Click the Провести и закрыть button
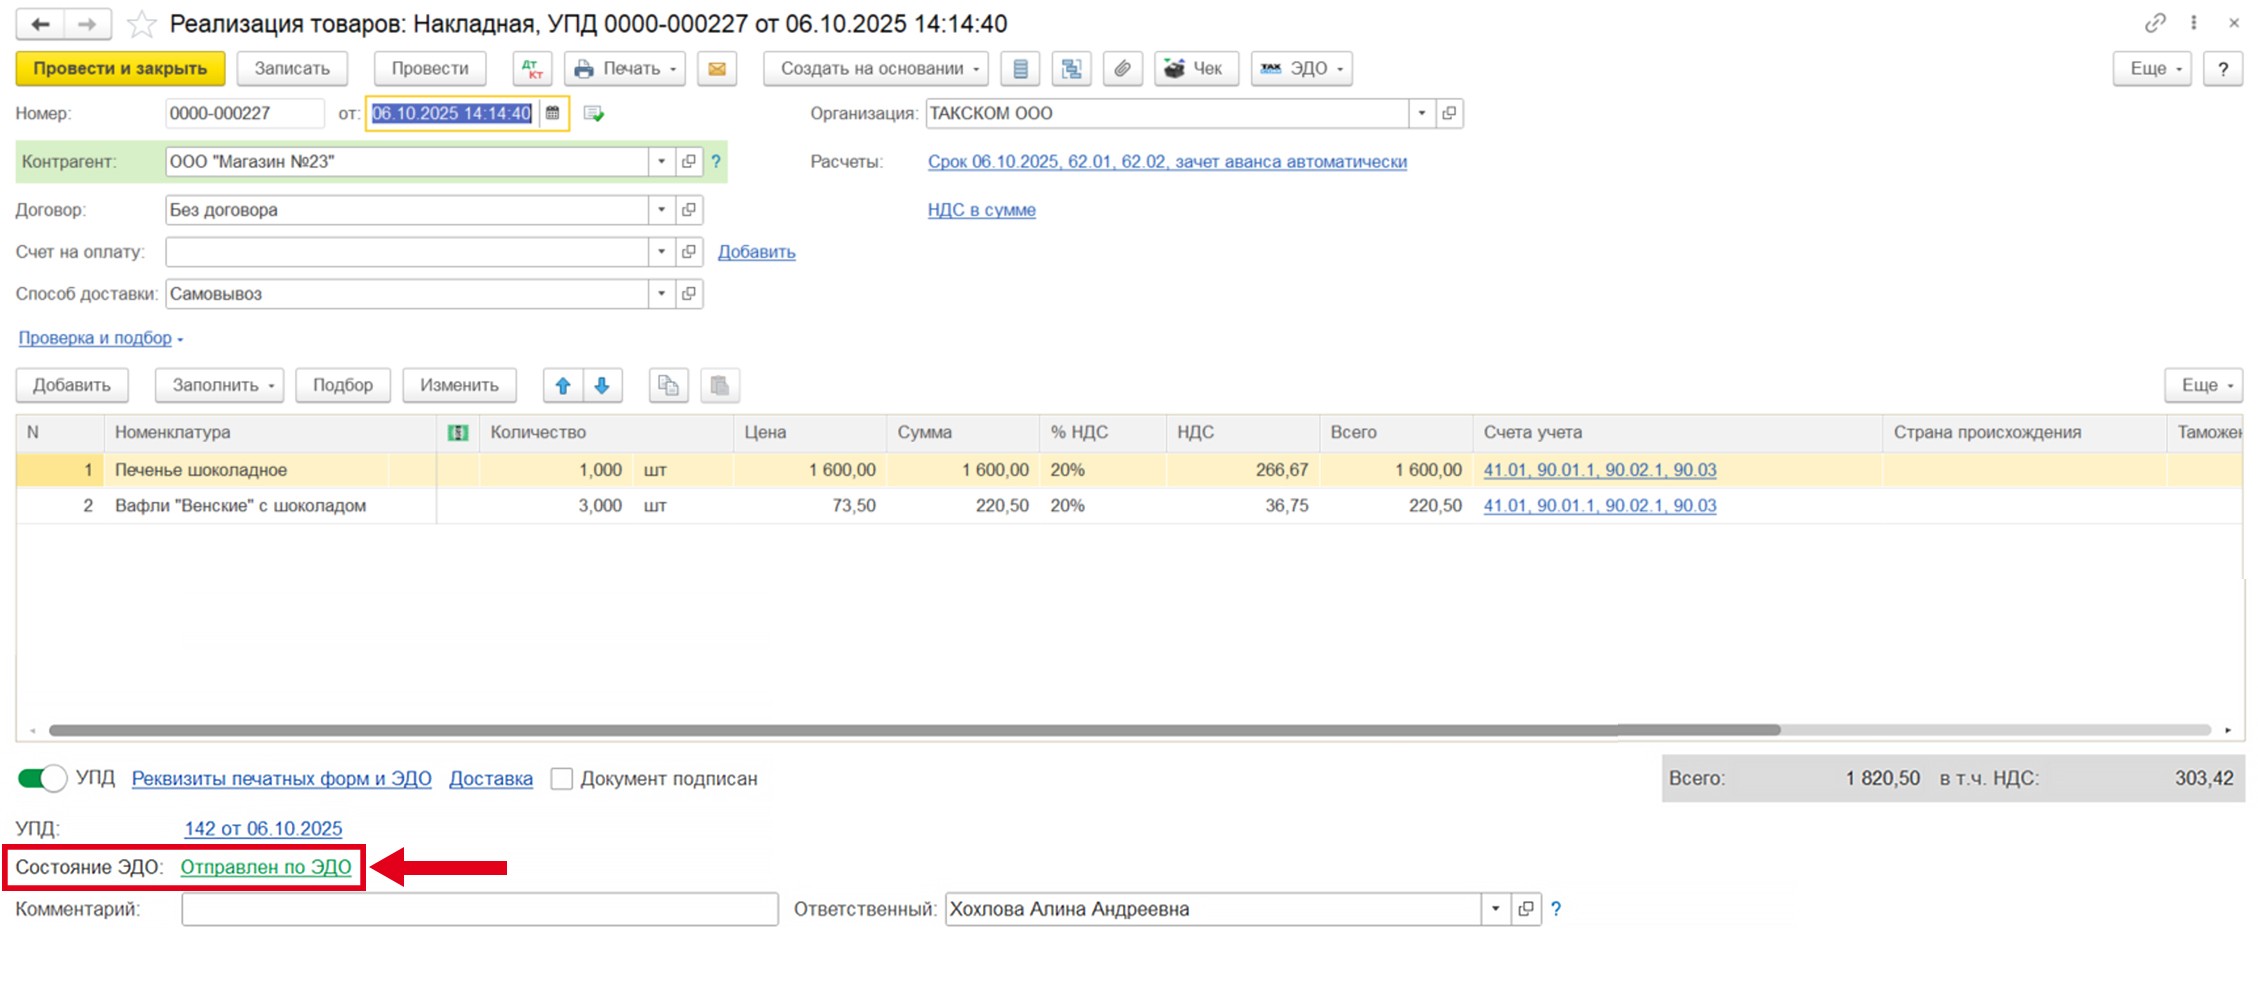This screenshot has width=2258, height=1000. 120,69
